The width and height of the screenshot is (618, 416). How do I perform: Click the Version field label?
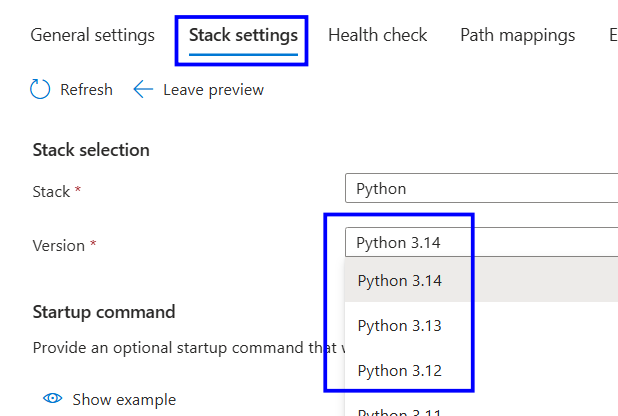[59, 246]
